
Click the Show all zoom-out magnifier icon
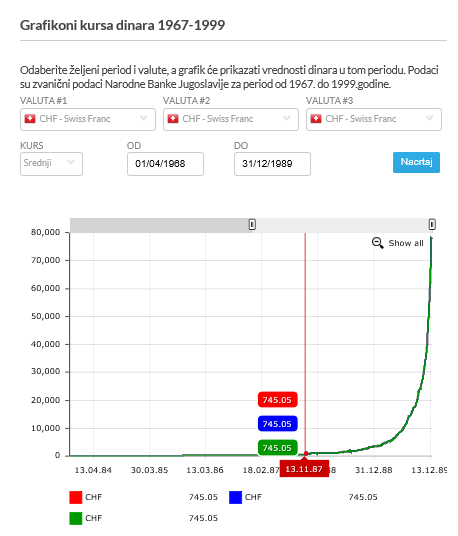point(377,243)
